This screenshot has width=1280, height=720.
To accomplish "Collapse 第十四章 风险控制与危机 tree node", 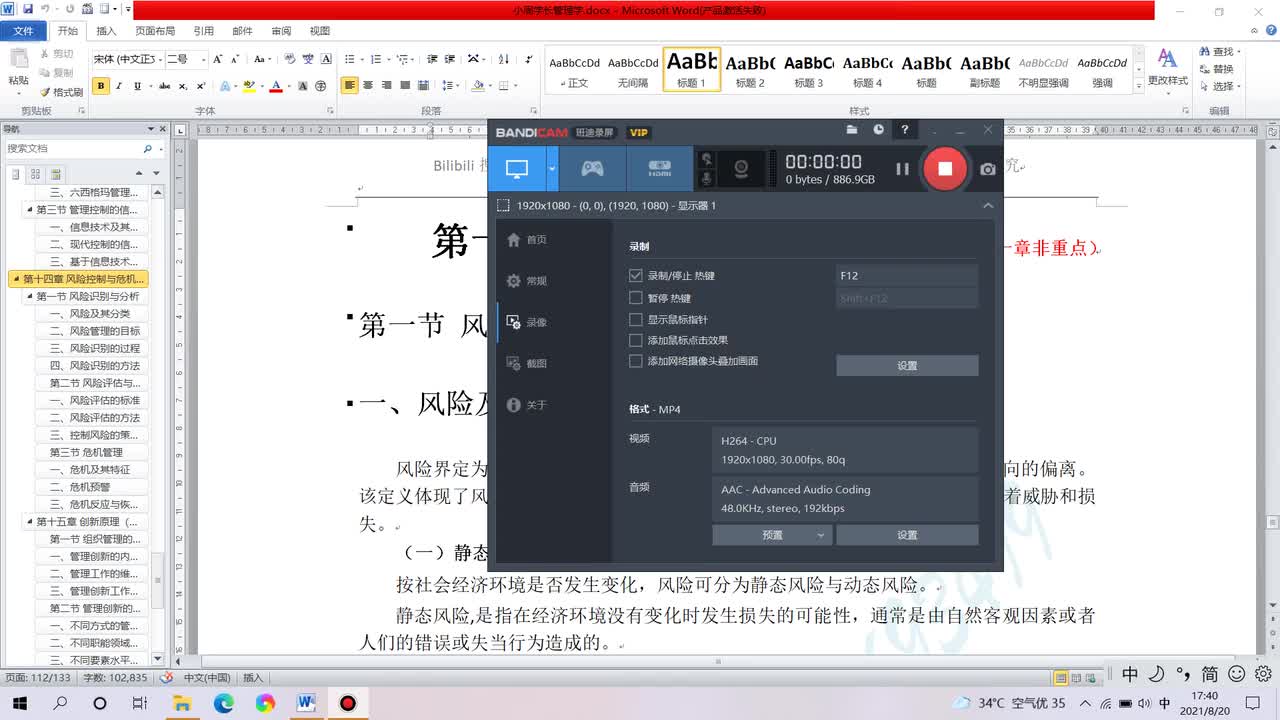I will (x=16, y=279).
